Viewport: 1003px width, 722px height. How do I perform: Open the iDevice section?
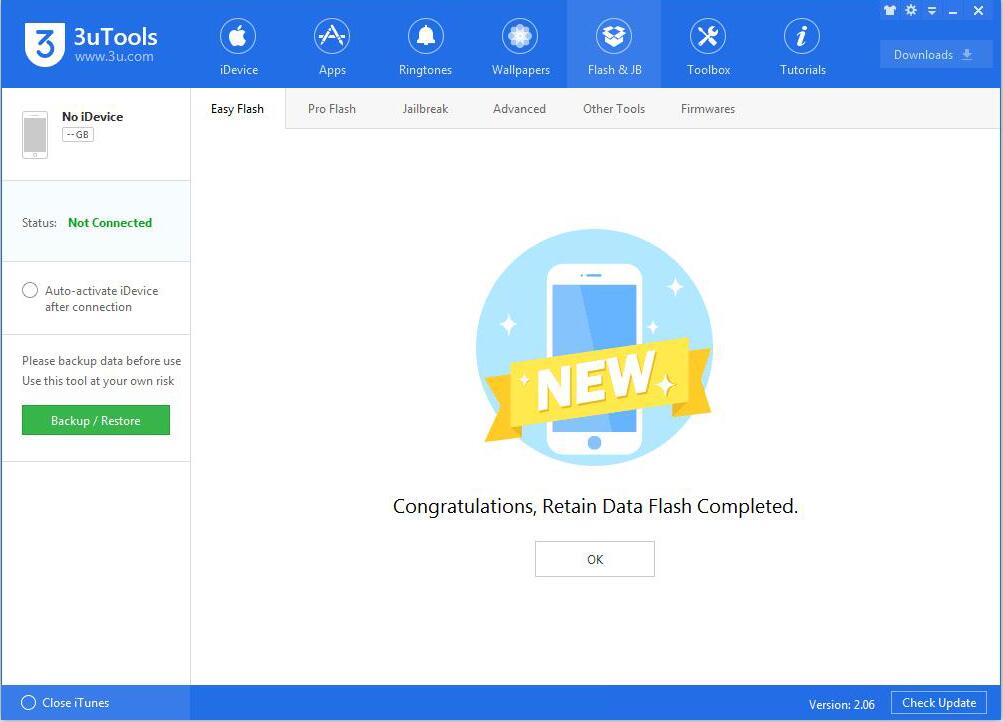[x=238, y=44]
